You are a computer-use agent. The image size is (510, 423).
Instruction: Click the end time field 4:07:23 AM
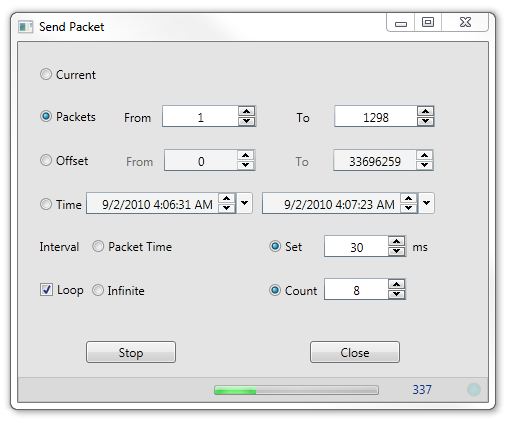tap(332, 203)
